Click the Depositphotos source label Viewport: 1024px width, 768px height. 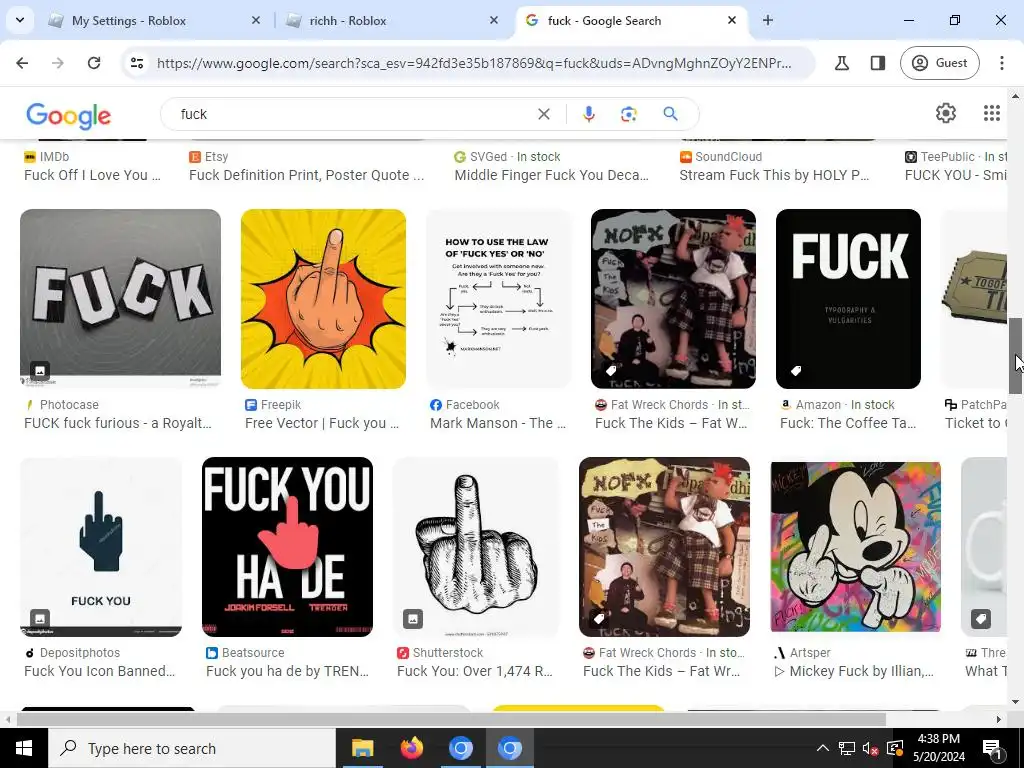pos(80,653)
